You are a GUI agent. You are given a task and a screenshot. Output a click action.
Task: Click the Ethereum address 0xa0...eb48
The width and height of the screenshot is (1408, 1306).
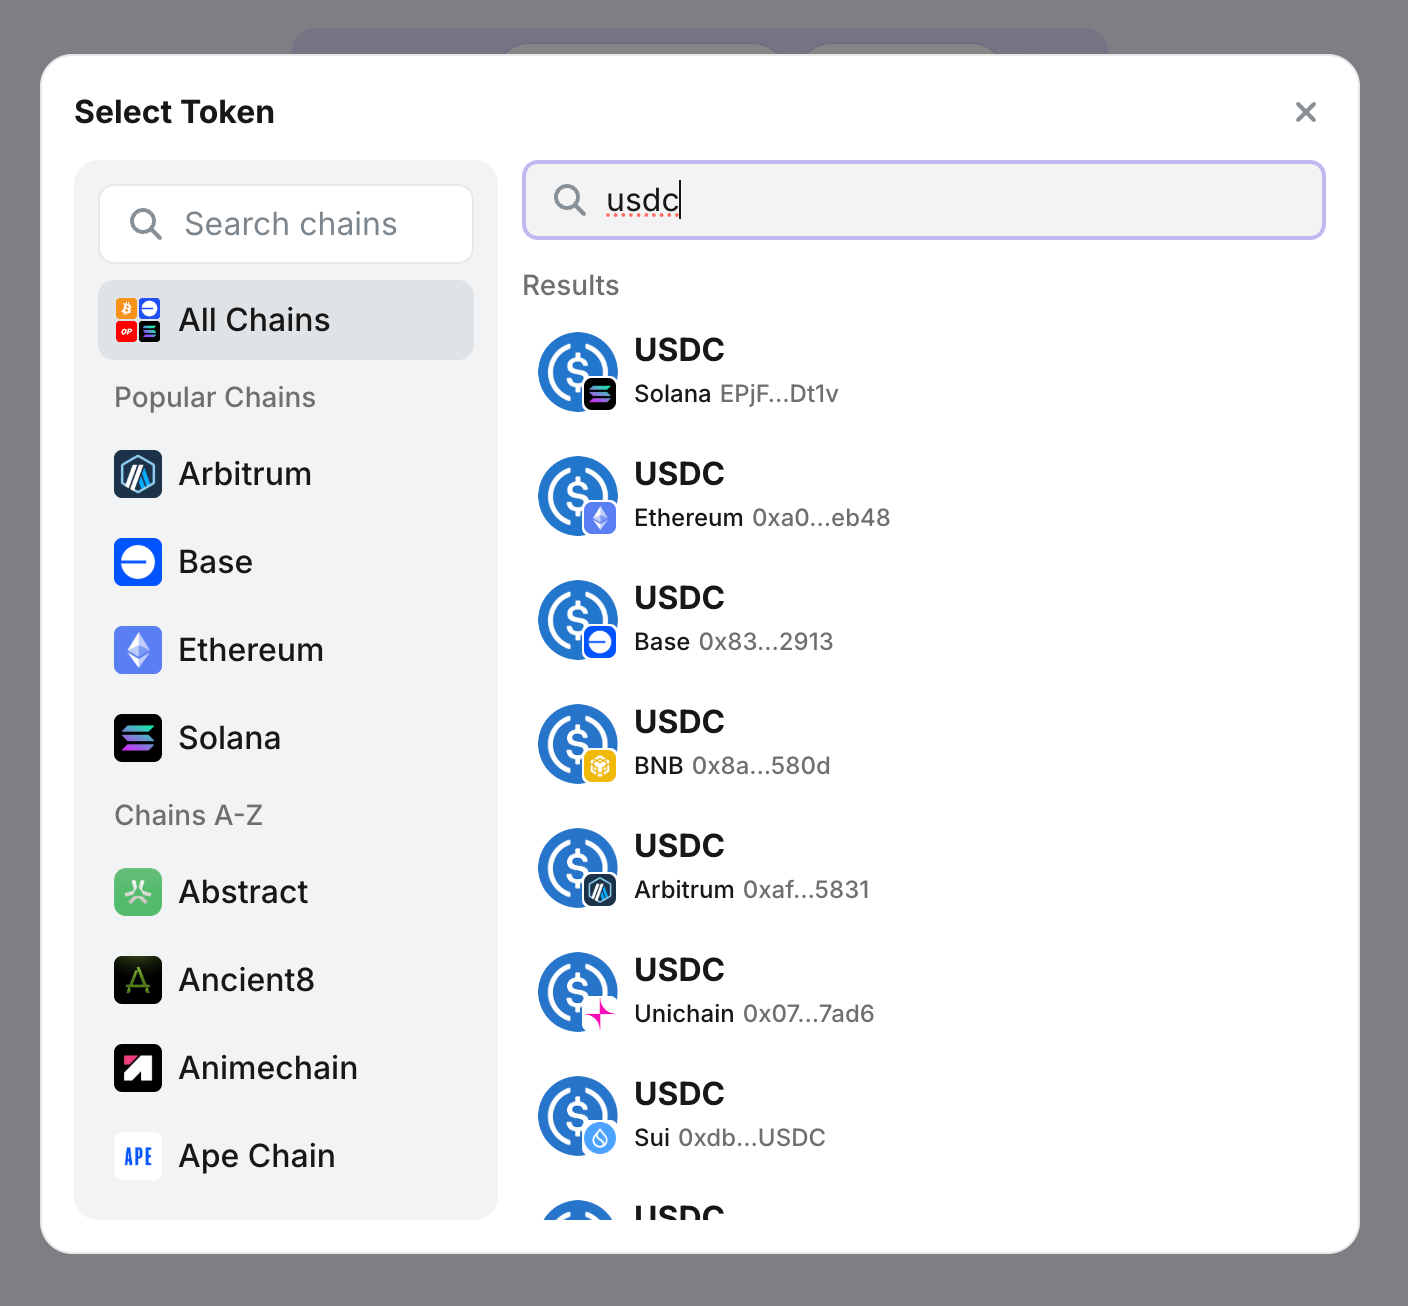[821, 518]
